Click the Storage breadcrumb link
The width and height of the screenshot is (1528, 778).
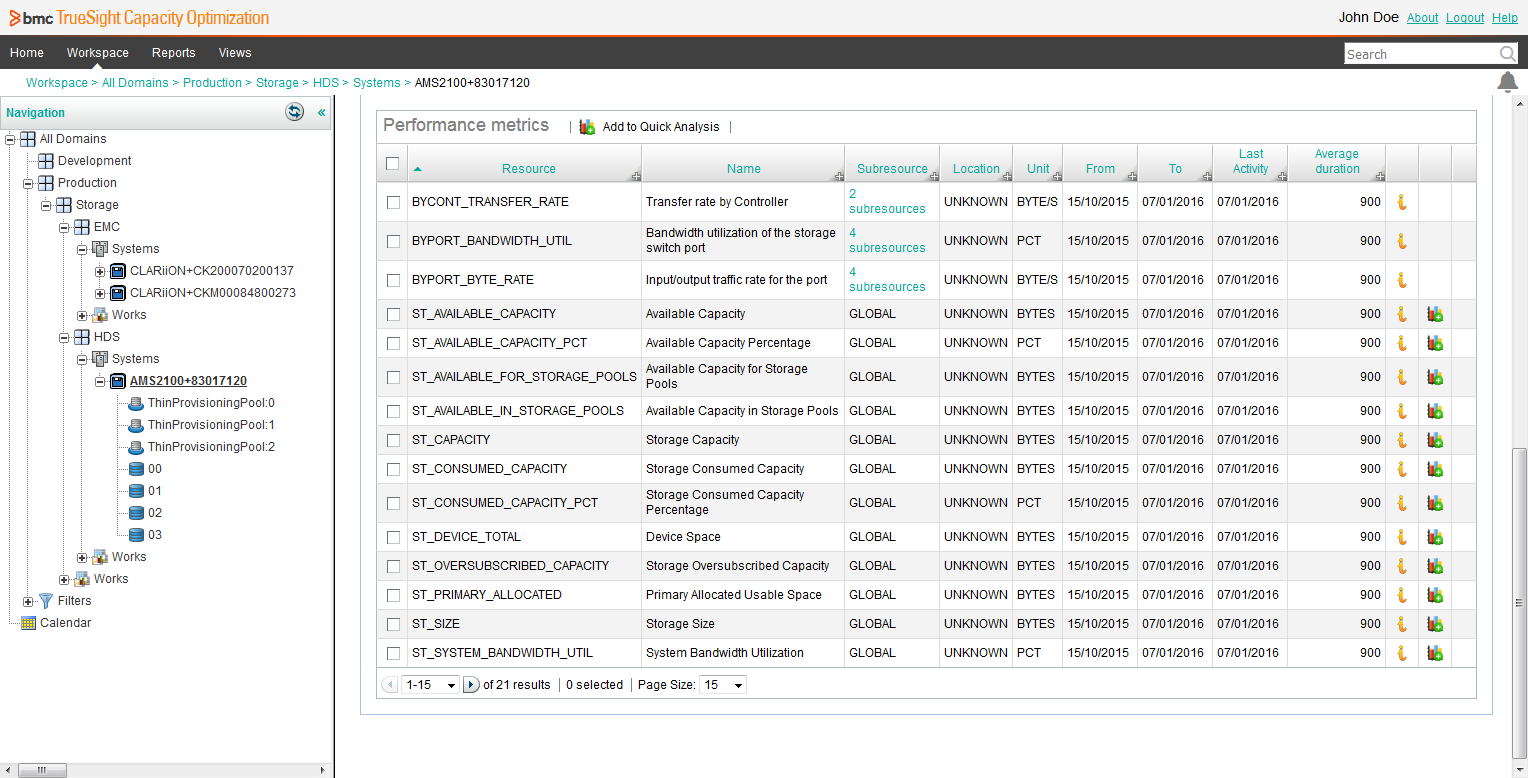[x=277, y=83]
